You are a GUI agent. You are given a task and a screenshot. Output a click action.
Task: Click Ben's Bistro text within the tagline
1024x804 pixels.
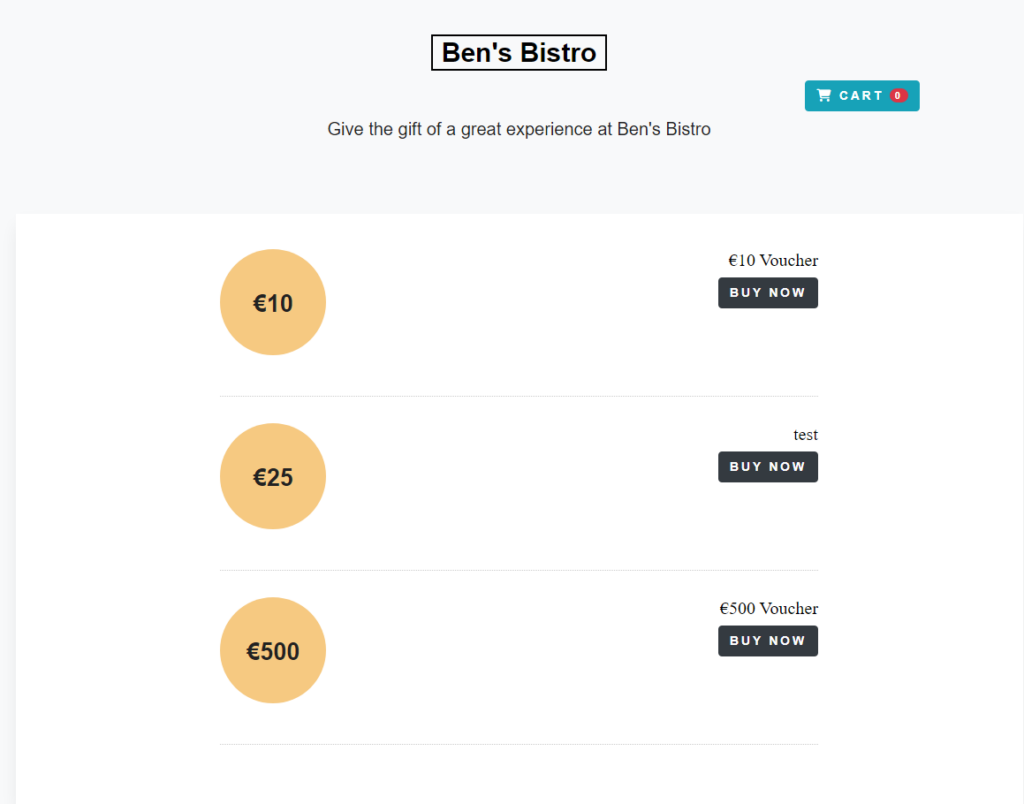click(664, 129)
